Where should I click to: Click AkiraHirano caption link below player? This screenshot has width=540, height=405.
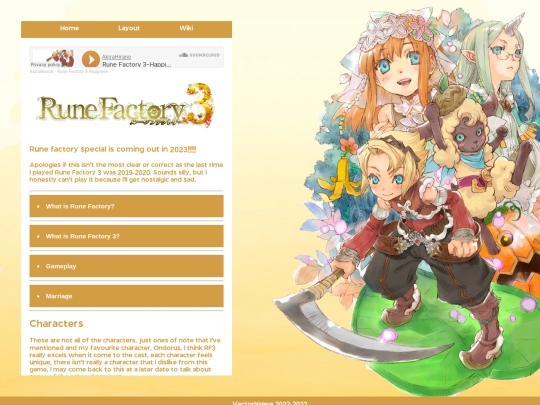coord(41,72)
